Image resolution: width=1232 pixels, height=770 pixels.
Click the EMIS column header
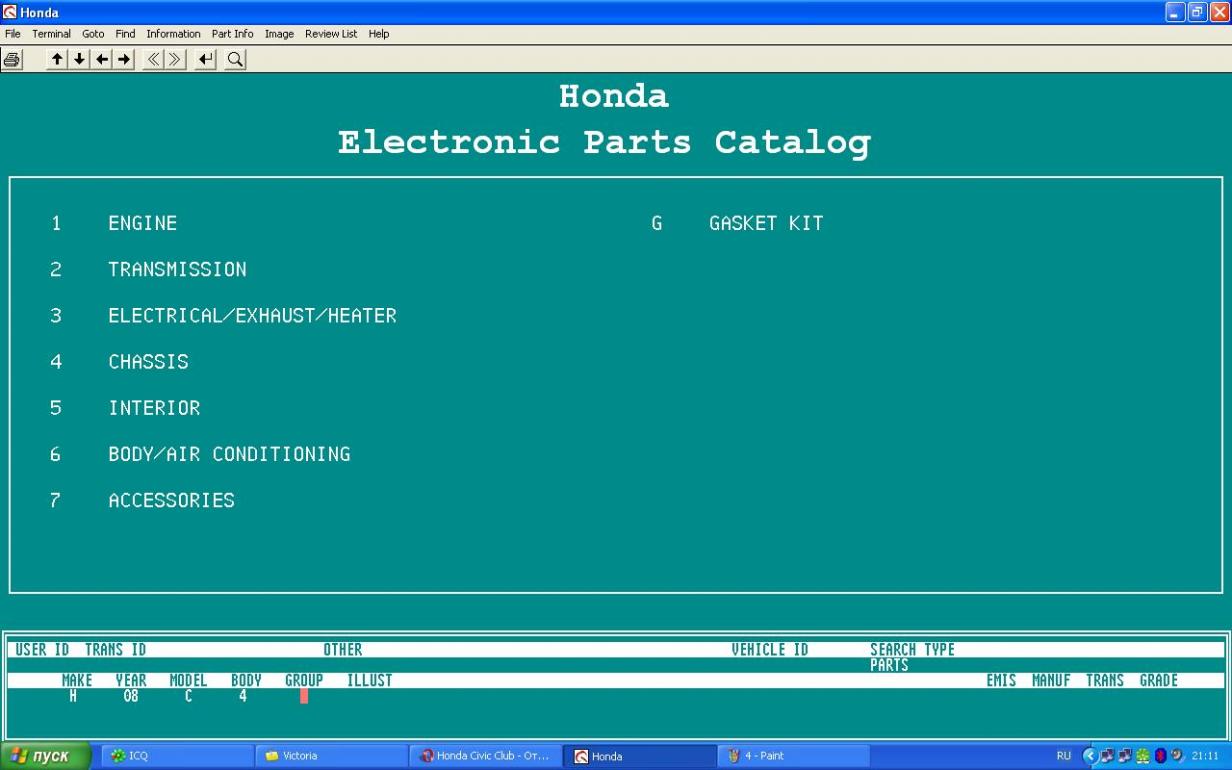coord(1001,681)
